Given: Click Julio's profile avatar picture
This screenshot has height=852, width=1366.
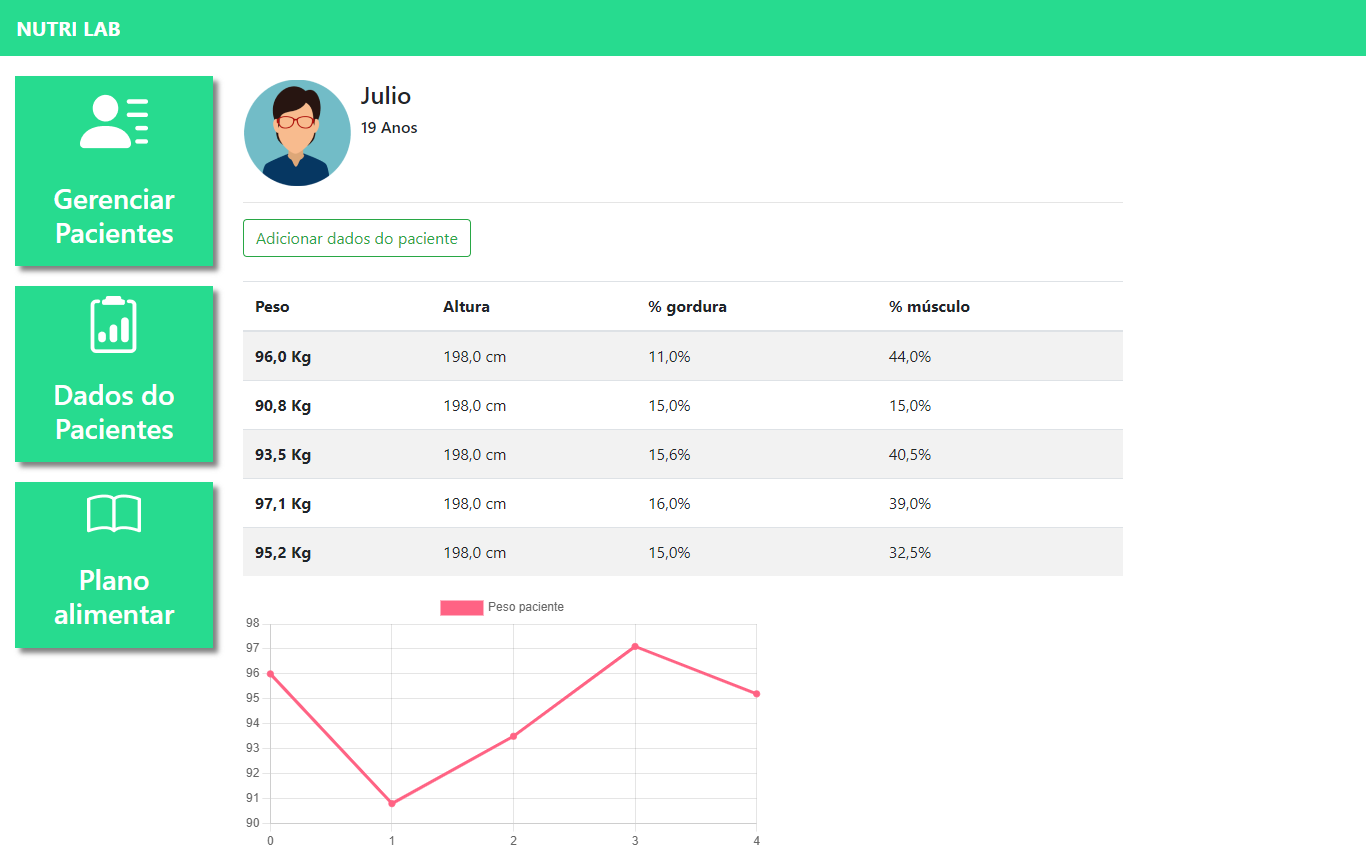Looking at the screenshot, I should [x=297, y=133].
